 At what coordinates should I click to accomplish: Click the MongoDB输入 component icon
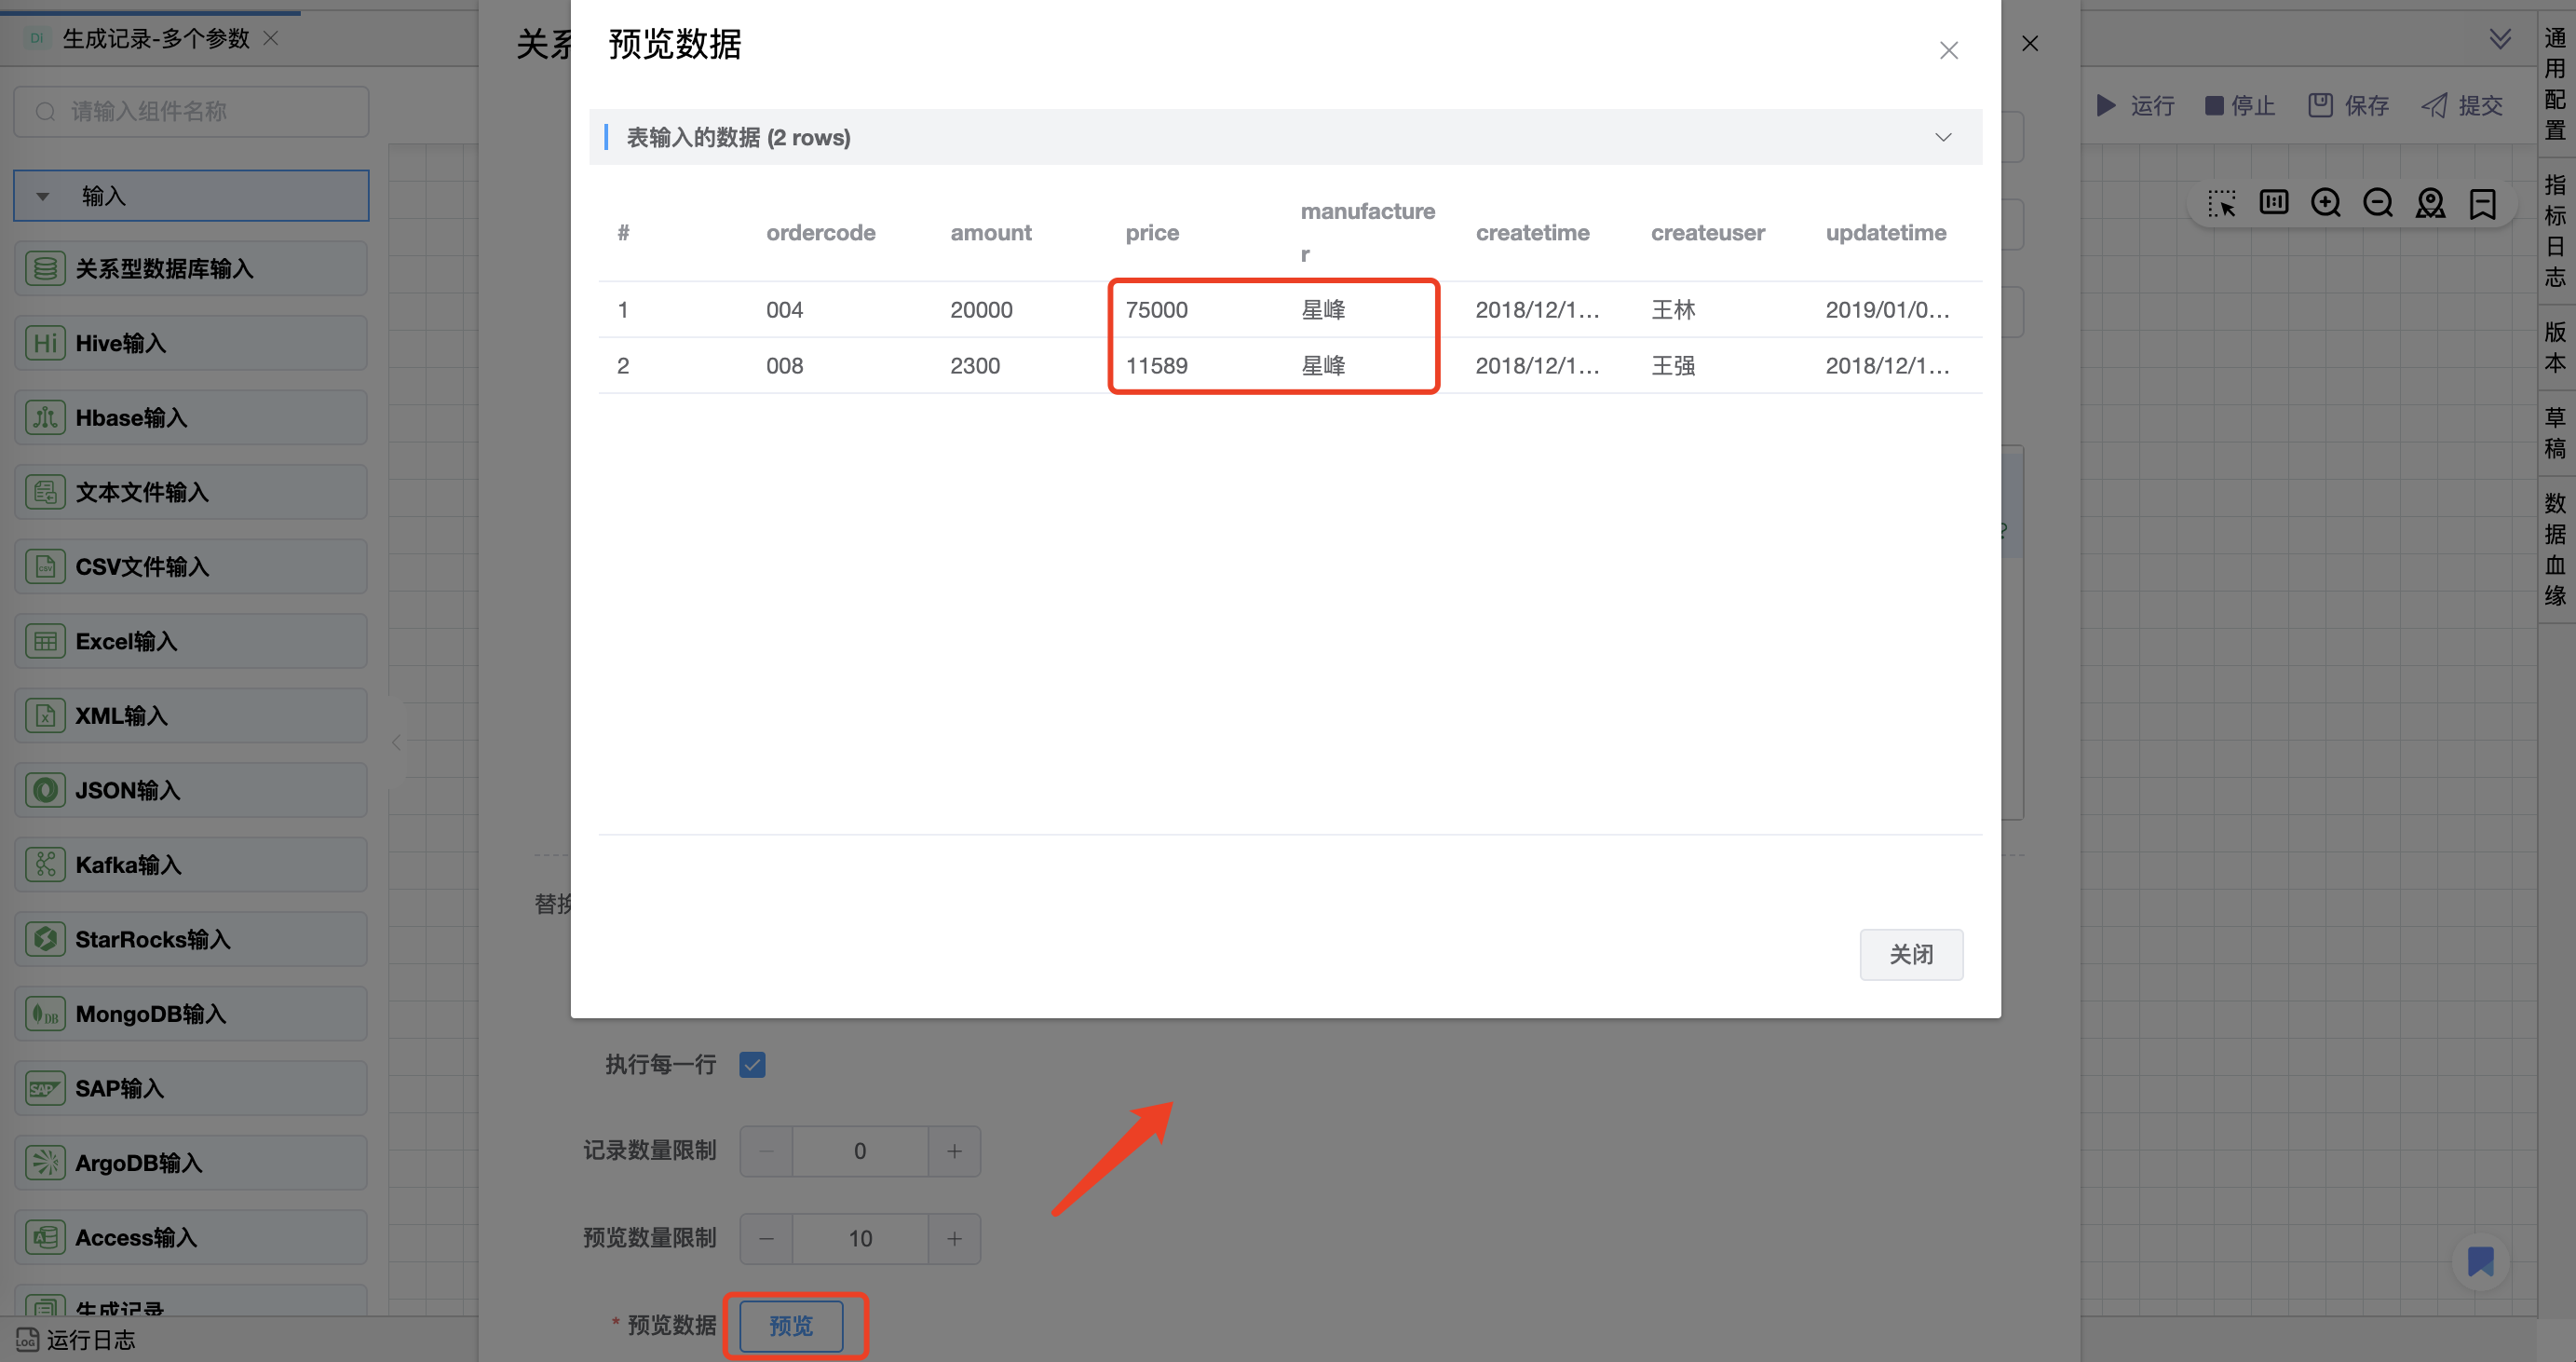pos(45,1014)
